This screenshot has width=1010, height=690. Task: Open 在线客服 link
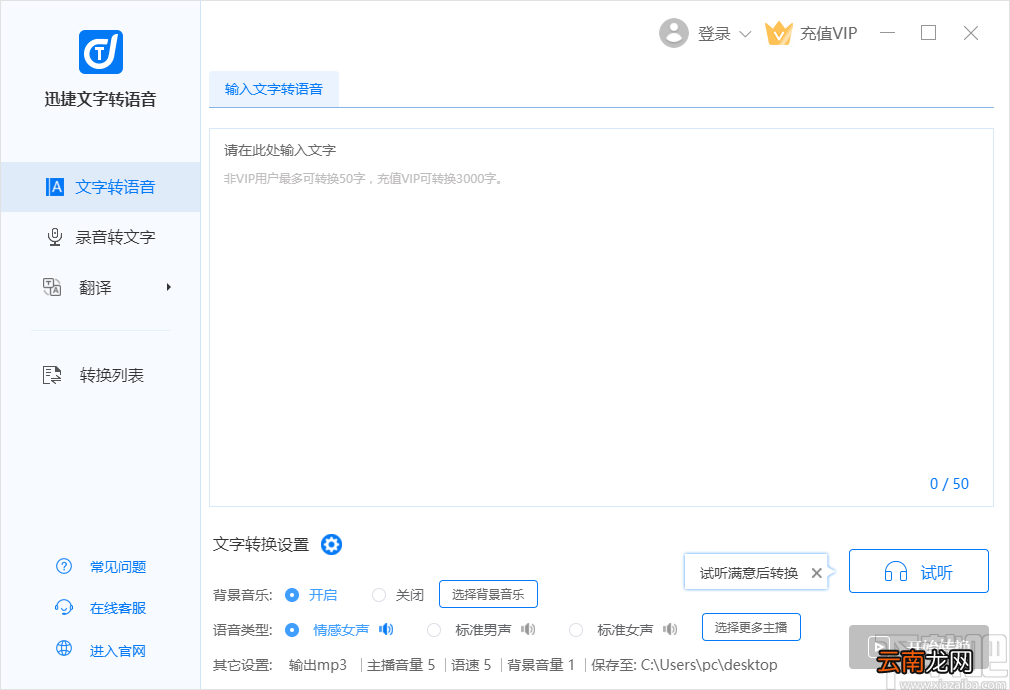[118, 608]
